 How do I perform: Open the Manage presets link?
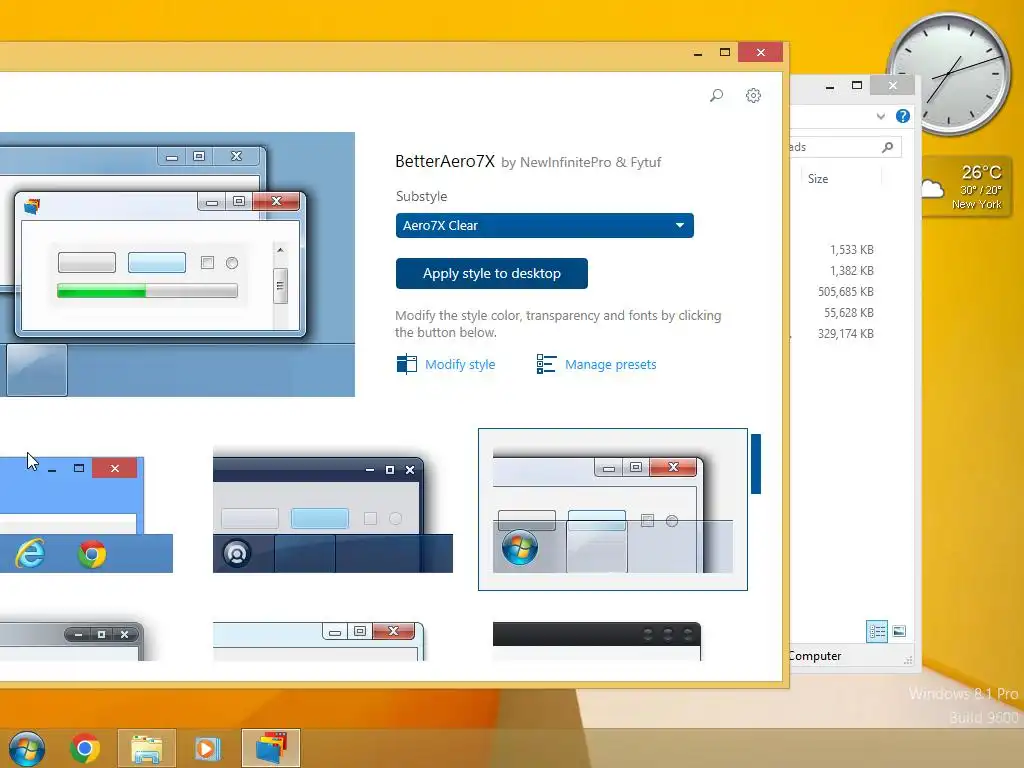tap(611, 364)
